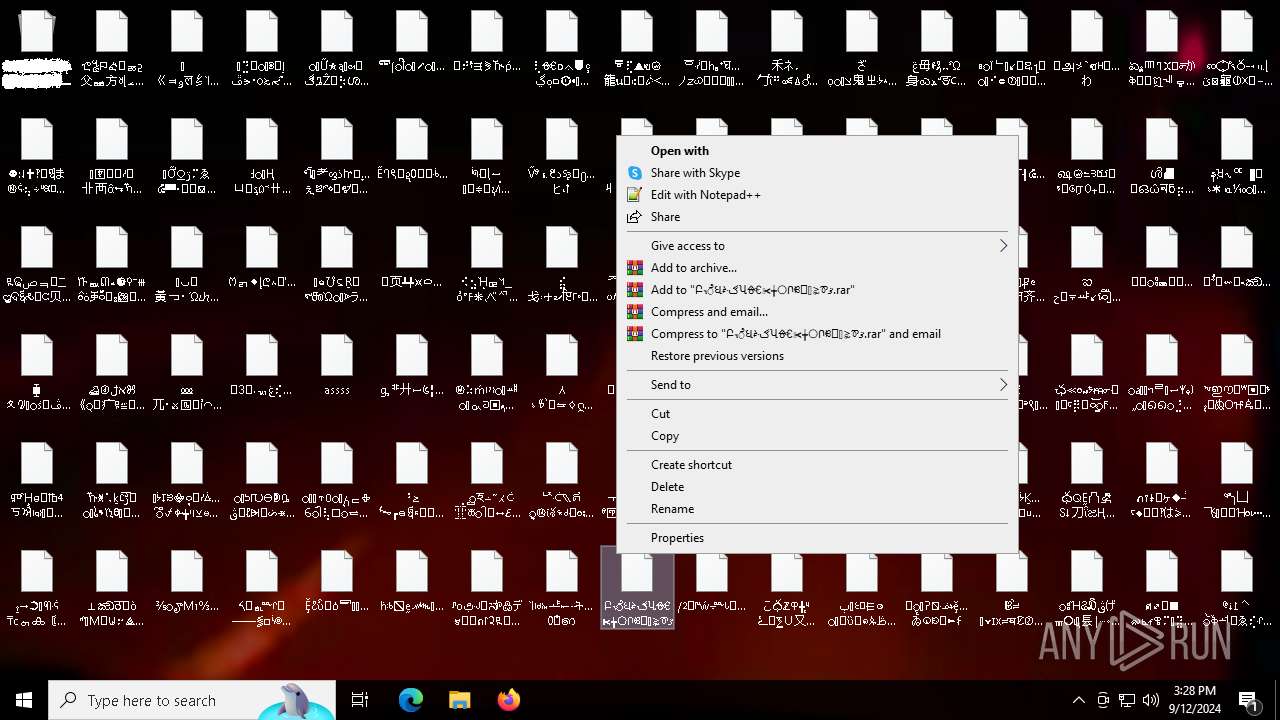Click the Skype icon in the context menu
1280x720 pixels.
[634, 173]
